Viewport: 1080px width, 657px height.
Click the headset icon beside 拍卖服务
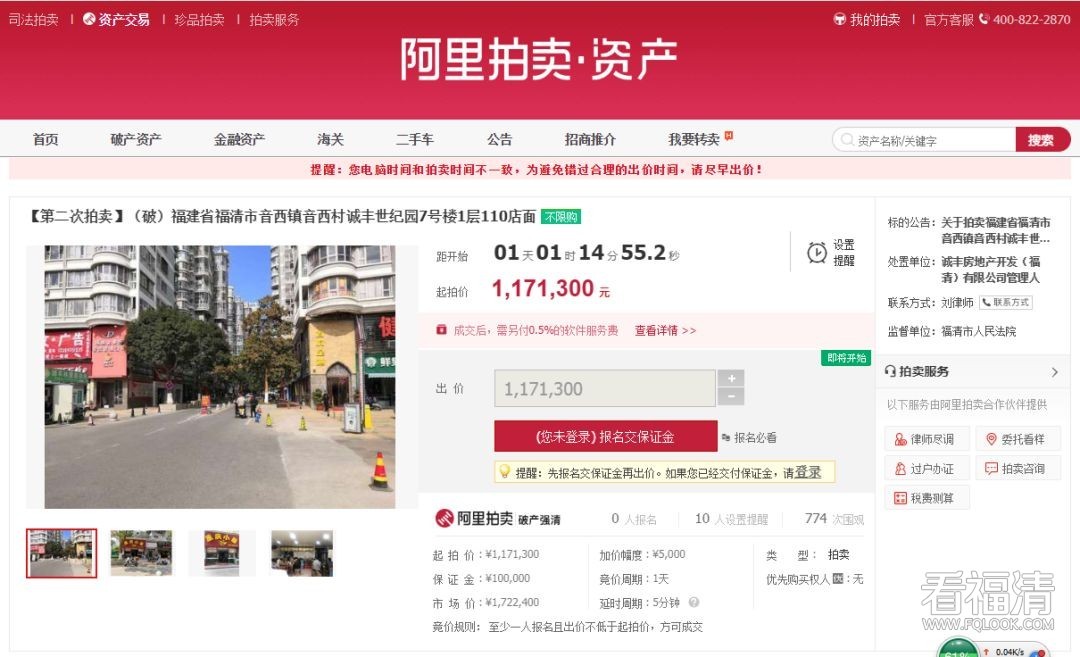tap(890, 371)
